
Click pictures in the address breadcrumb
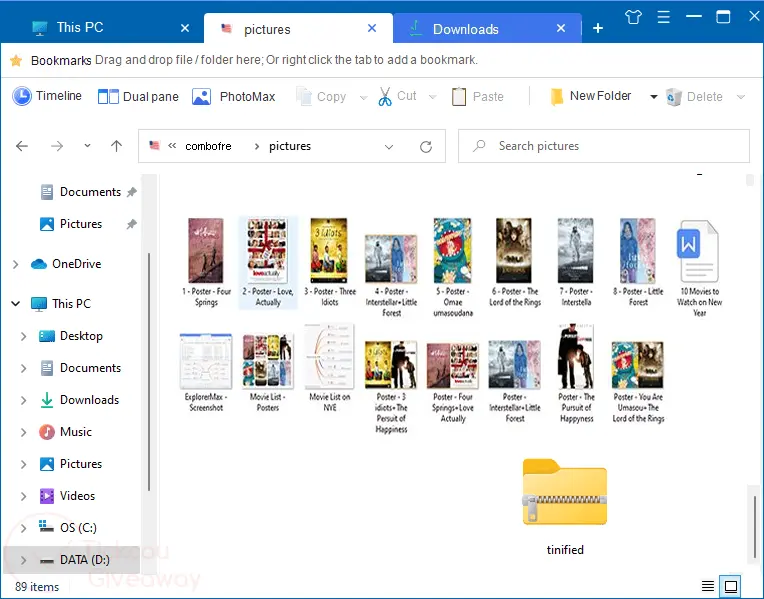[290, 146]
